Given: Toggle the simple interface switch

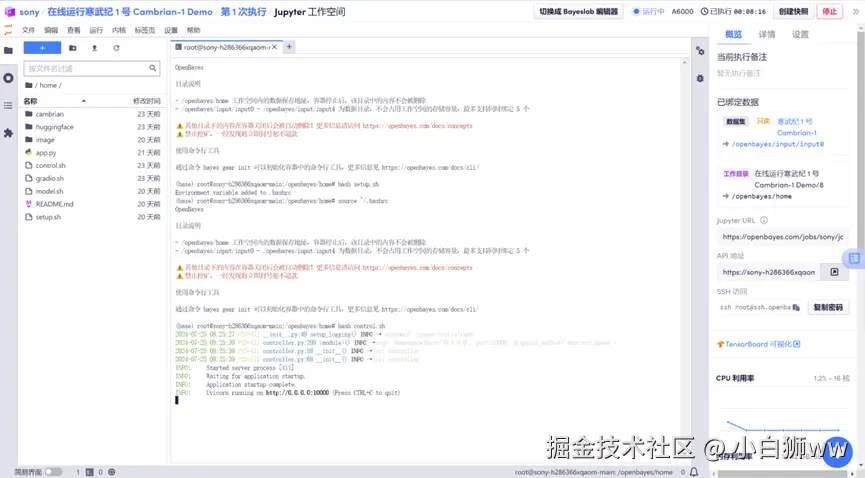Looking at the screenshot, I should [54, 472].
